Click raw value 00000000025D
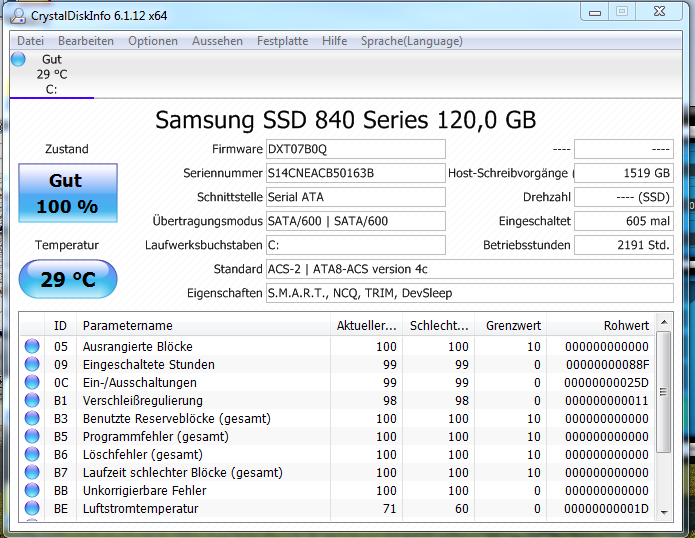This screenshot has height=538, width=695. [606, 382]
